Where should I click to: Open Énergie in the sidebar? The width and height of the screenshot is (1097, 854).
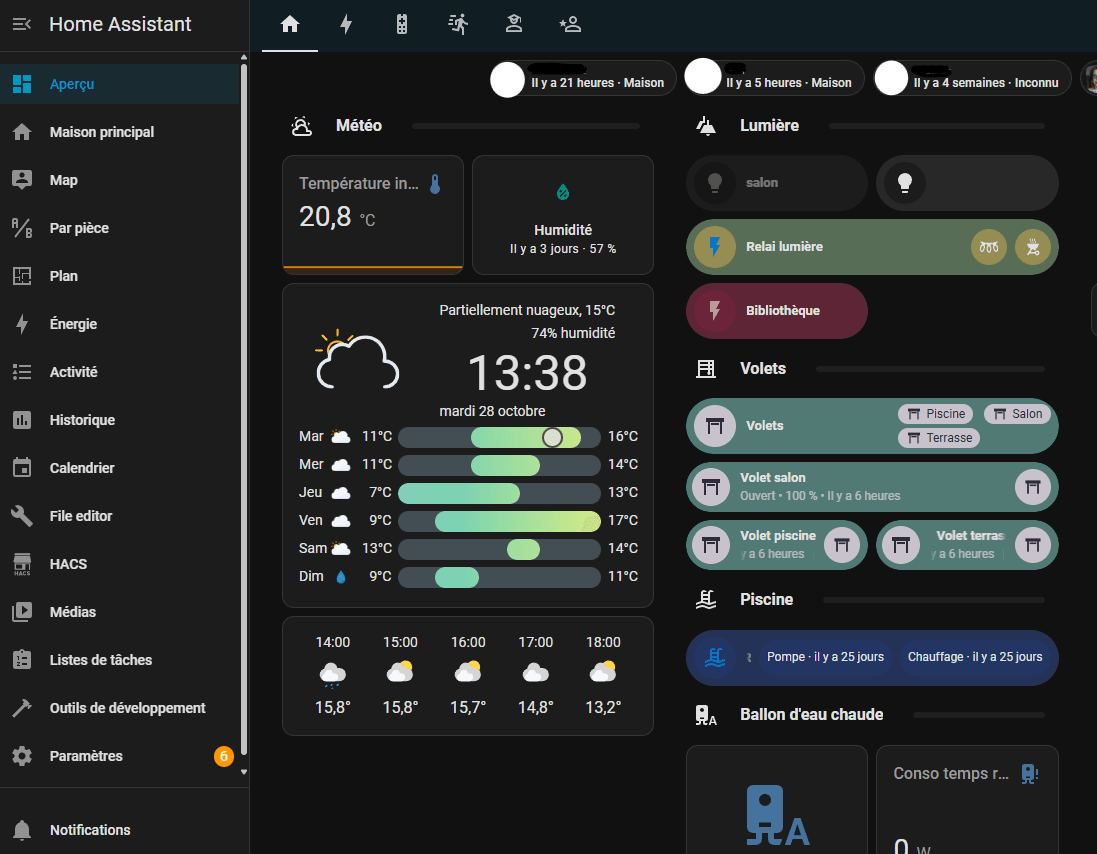[73, 324]
